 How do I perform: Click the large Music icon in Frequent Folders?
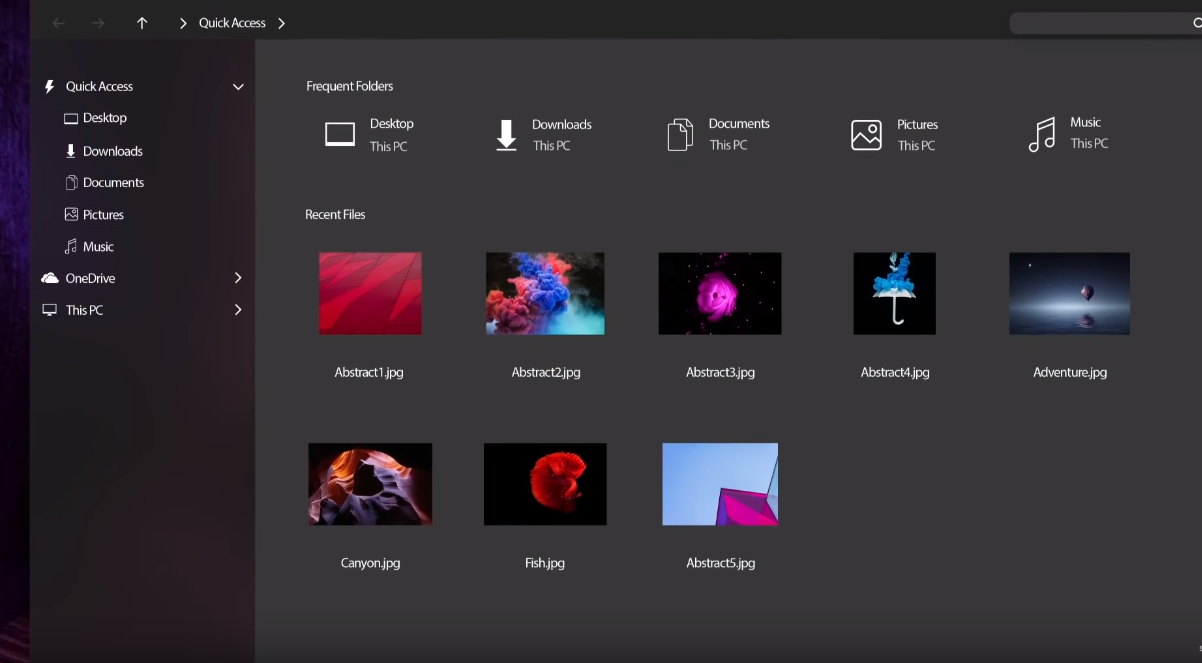click(1042, 135)
